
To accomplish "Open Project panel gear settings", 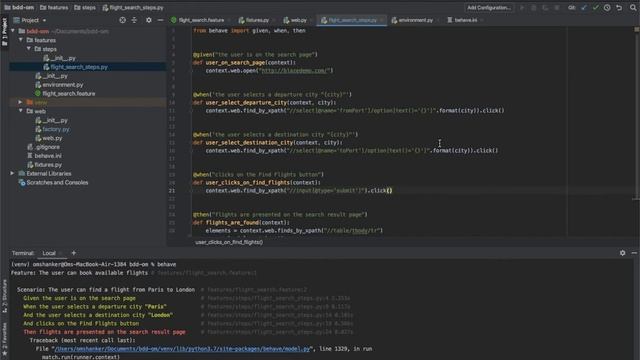I will [149, 20].
